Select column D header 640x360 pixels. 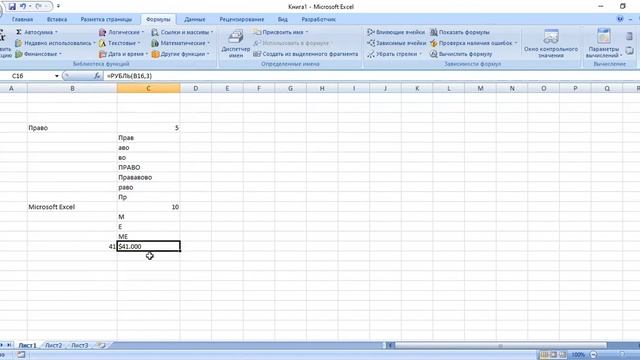pos(196,88)
